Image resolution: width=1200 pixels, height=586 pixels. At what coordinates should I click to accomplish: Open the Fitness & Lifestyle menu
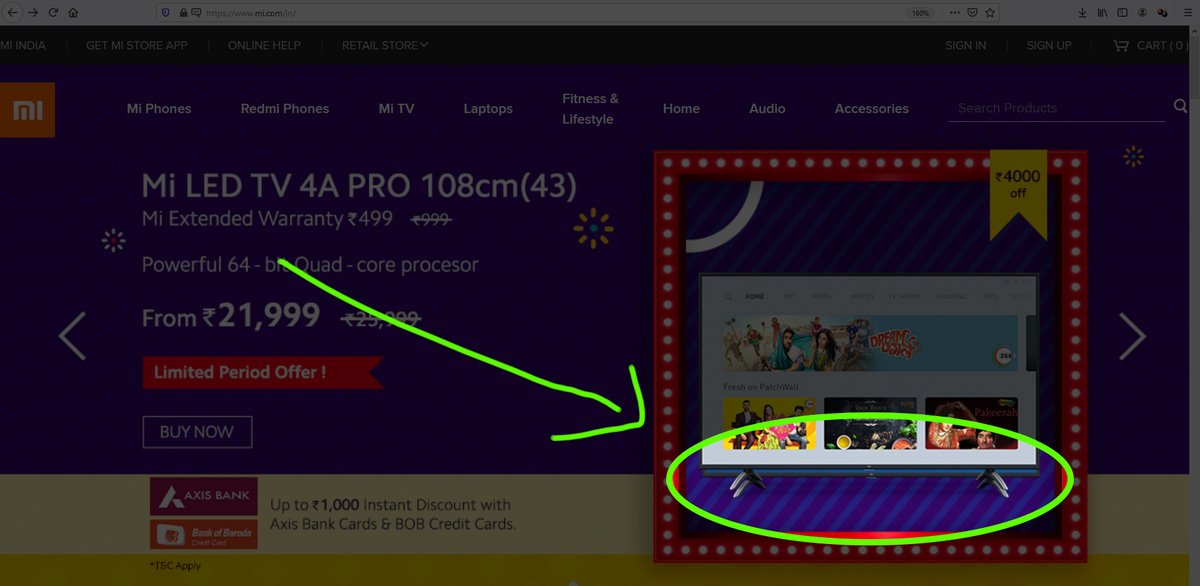pos(590,109)
